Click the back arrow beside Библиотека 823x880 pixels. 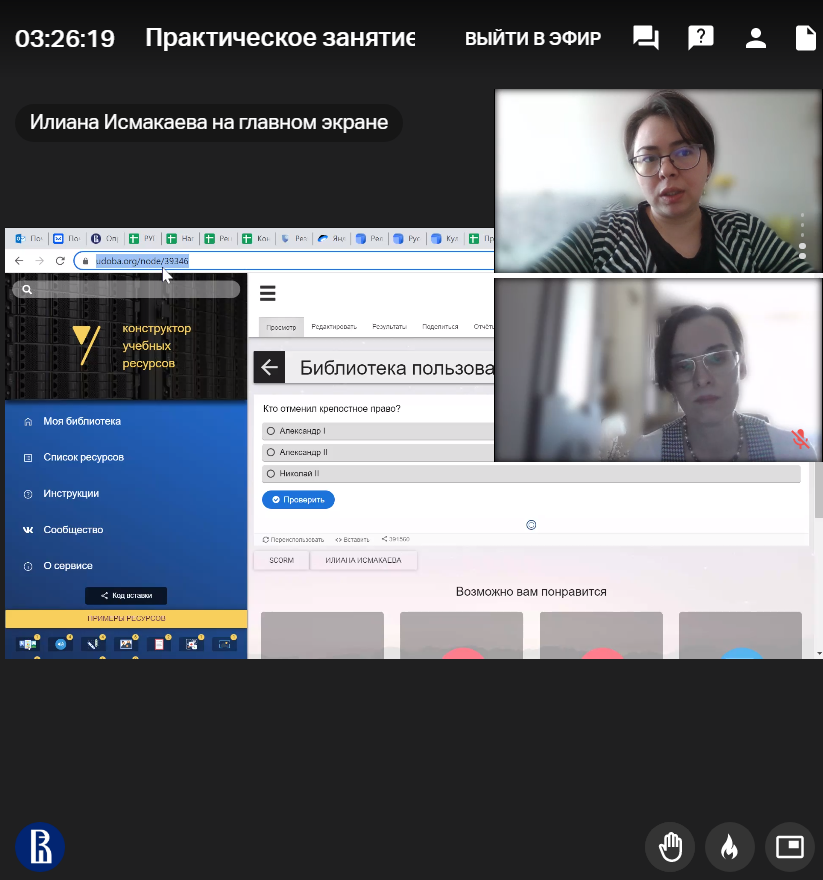(269, 368)
